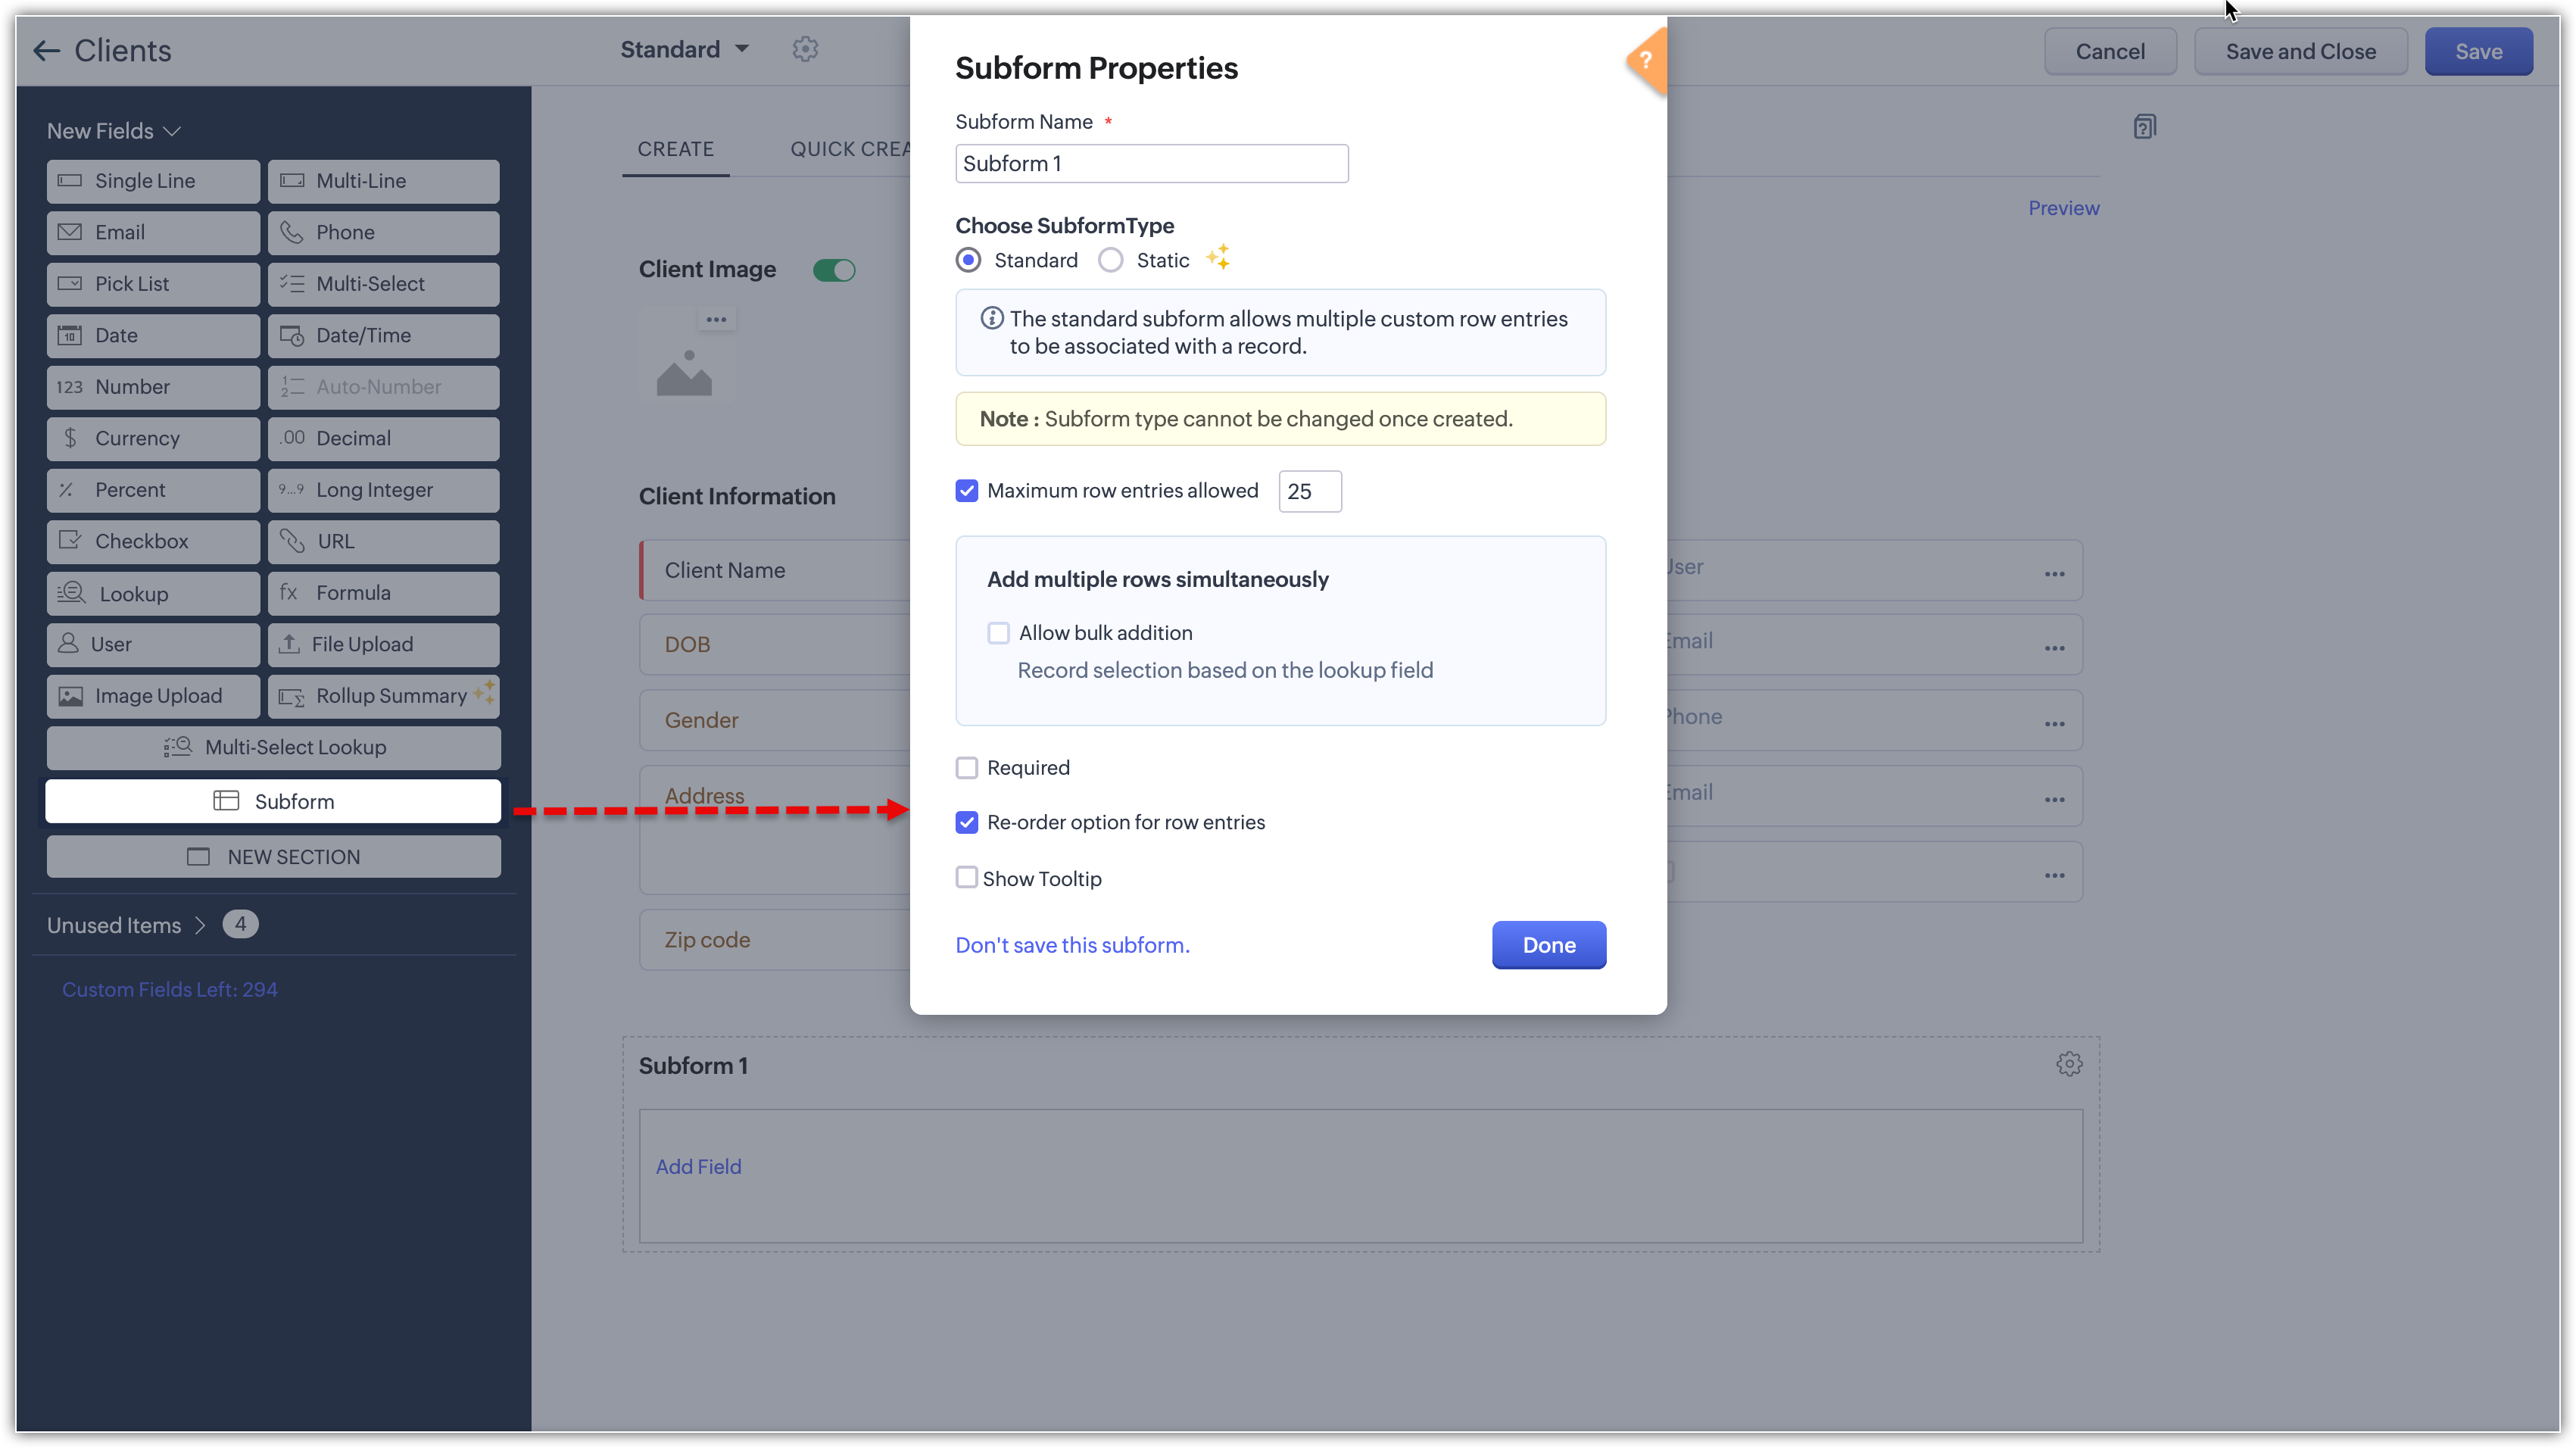Screen dimensions: 2576x1448
Task: Click the Multi-Select Lookup field item
Action: tap(273, 748)
